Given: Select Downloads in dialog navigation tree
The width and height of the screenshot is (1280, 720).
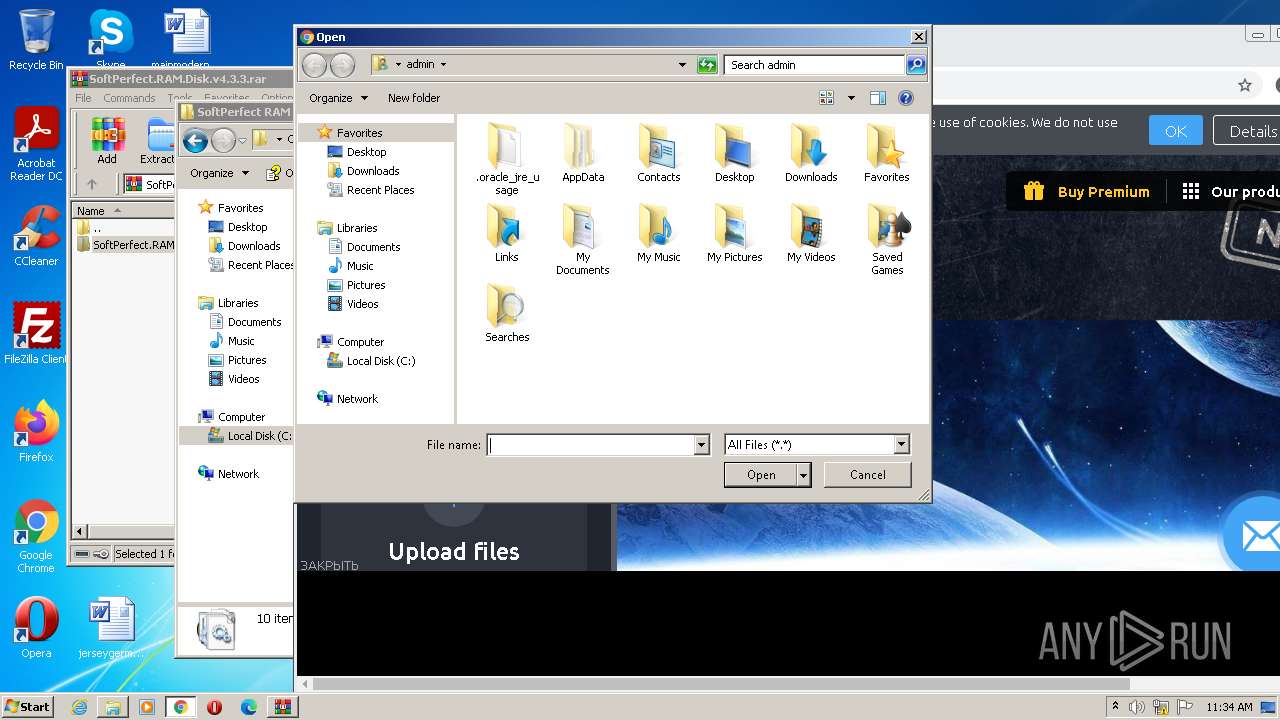Looking at the screenshot, I should [x=373, y=171].
